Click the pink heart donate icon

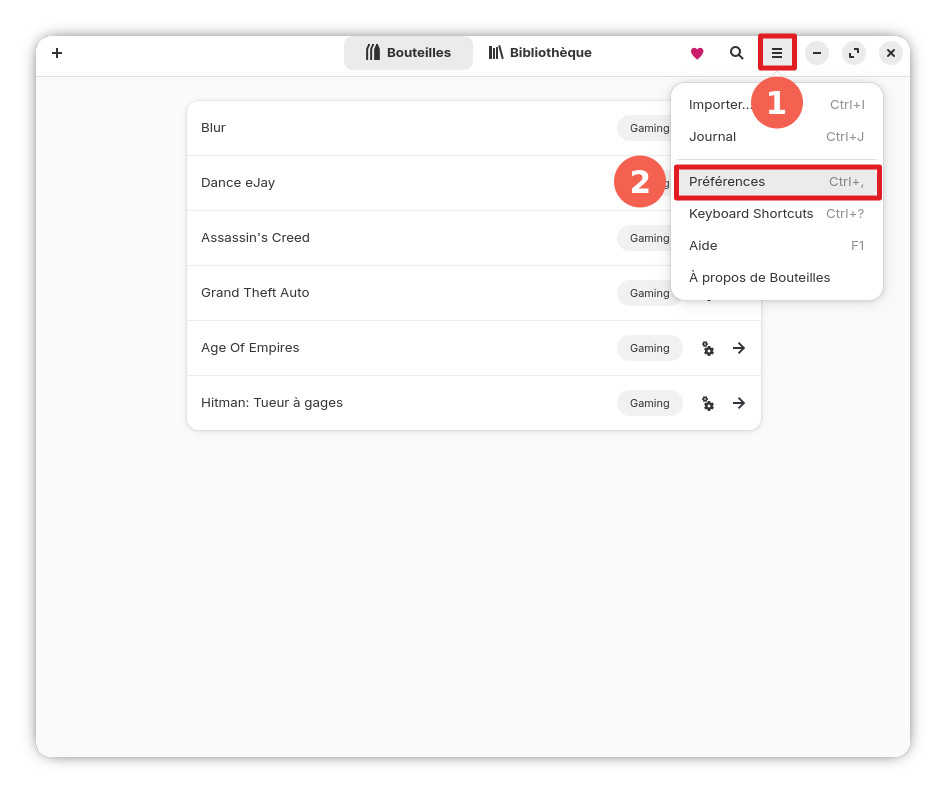(697, 53)
